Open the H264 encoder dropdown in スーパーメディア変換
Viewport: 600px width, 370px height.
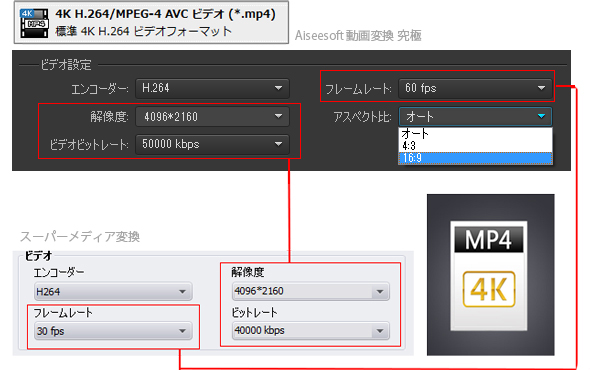point(113,292)
